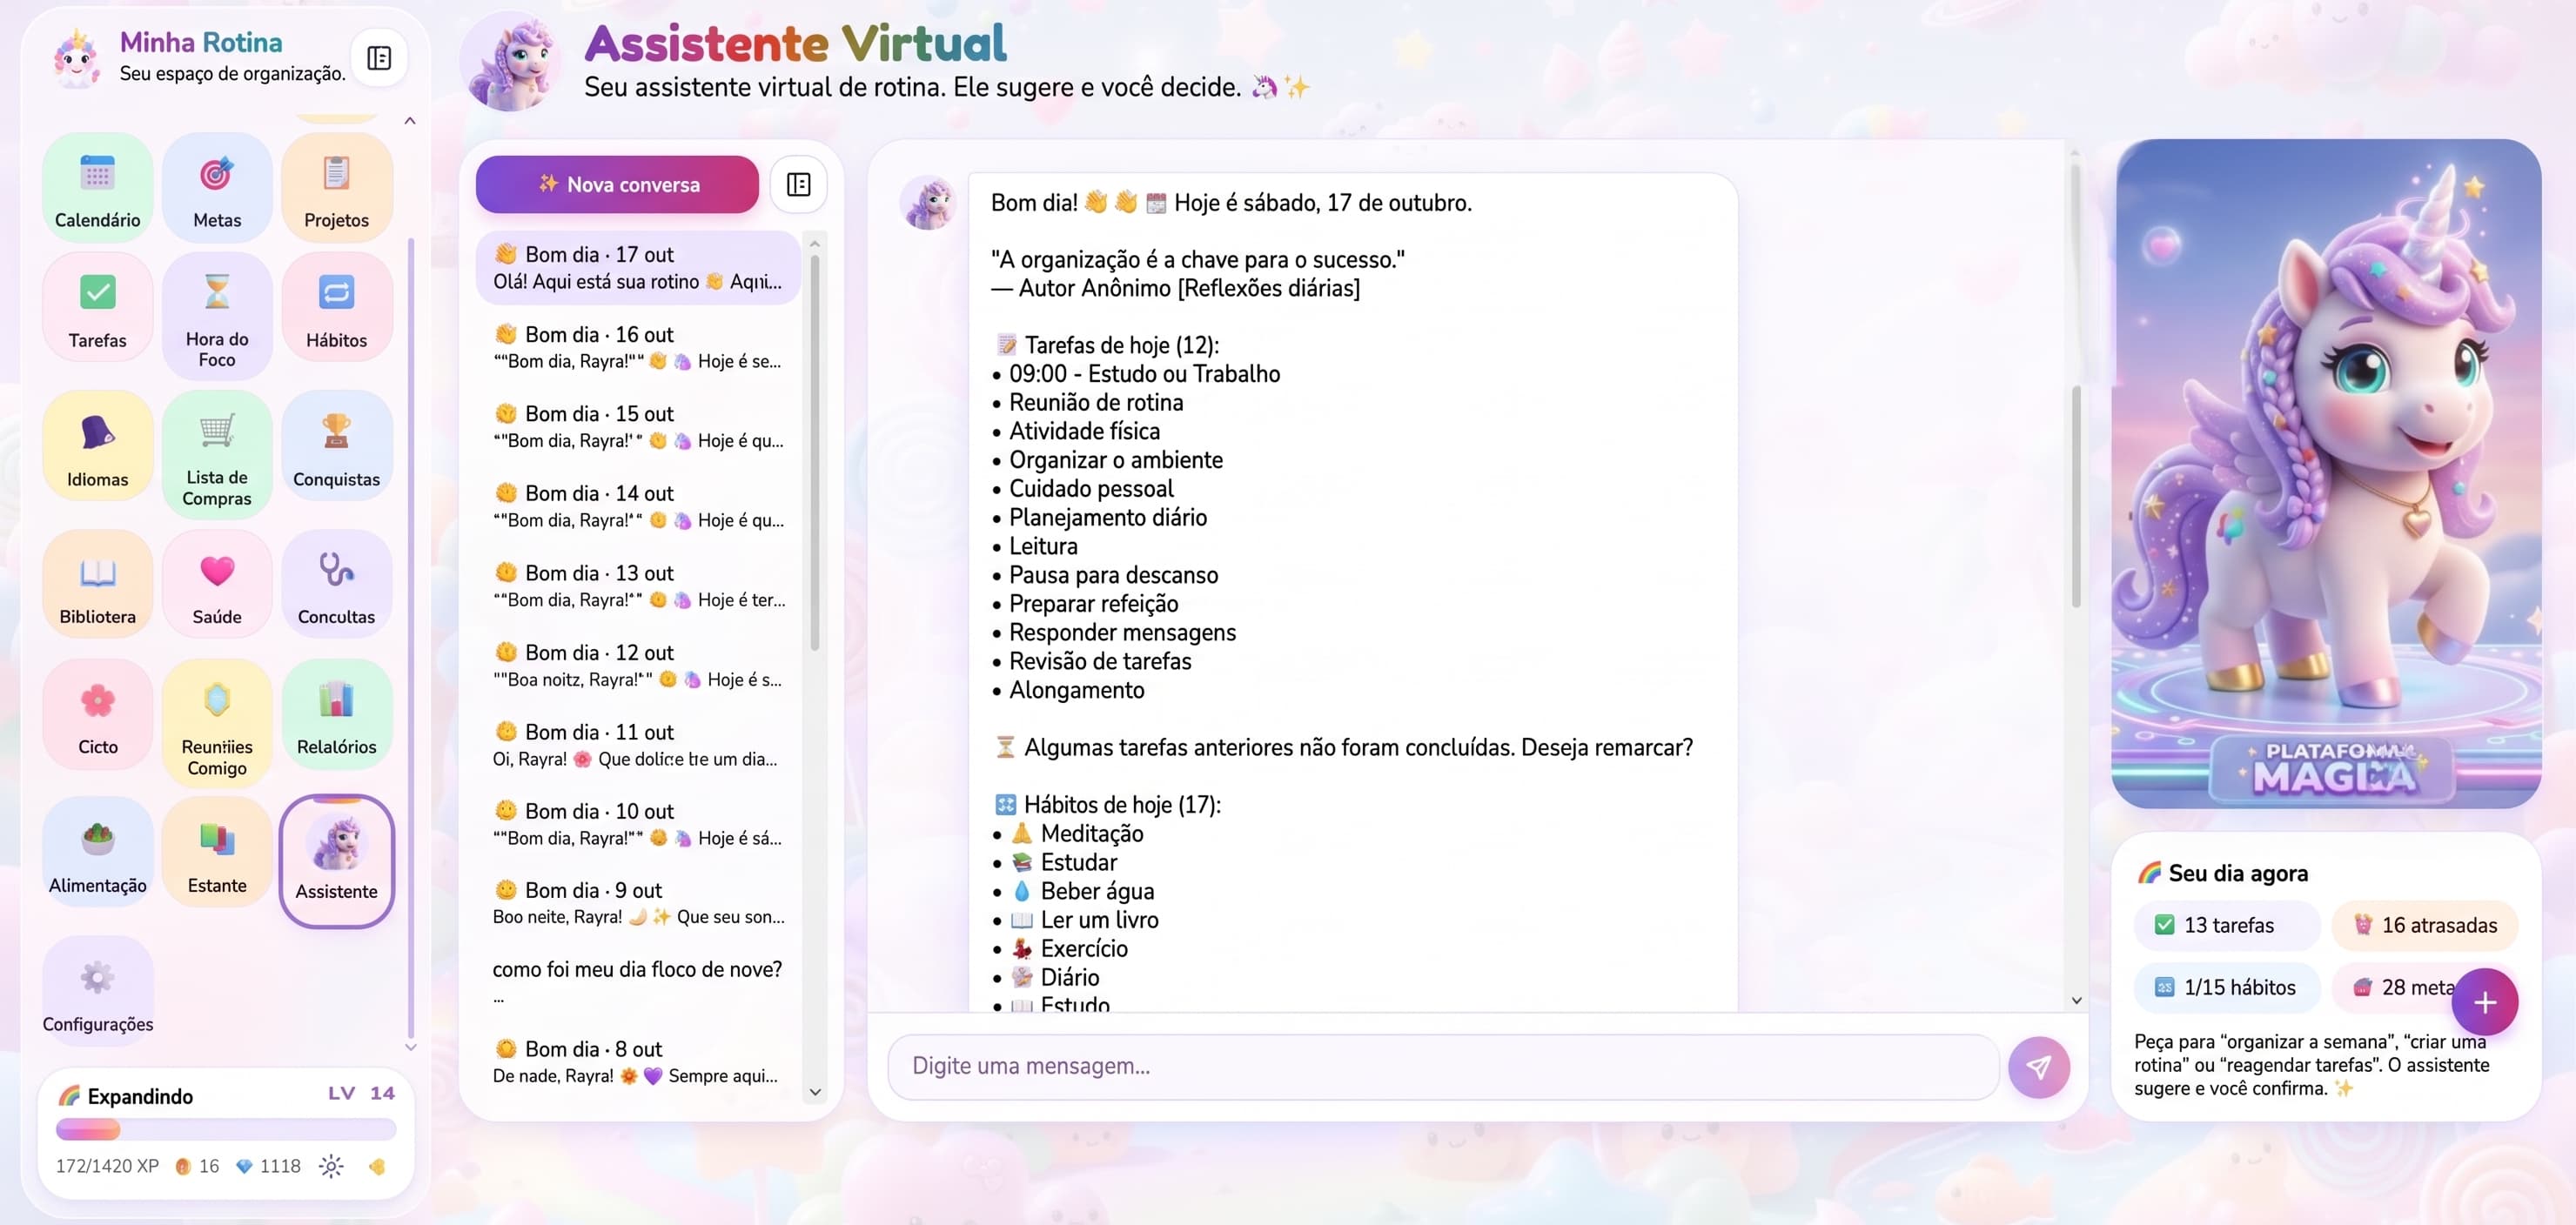
Task: Open the Estante module
Action: [x=216, y=852]
